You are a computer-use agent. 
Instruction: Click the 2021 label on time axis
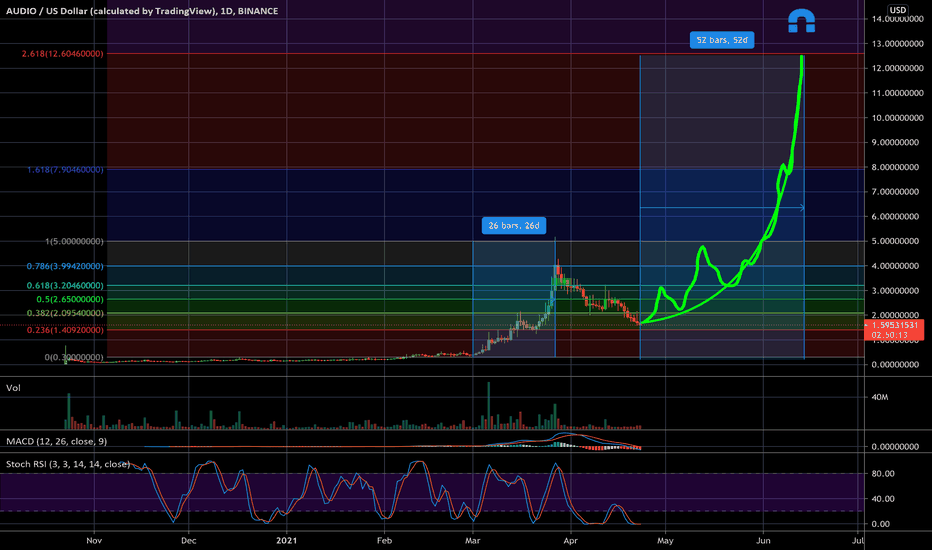point(286,540)
